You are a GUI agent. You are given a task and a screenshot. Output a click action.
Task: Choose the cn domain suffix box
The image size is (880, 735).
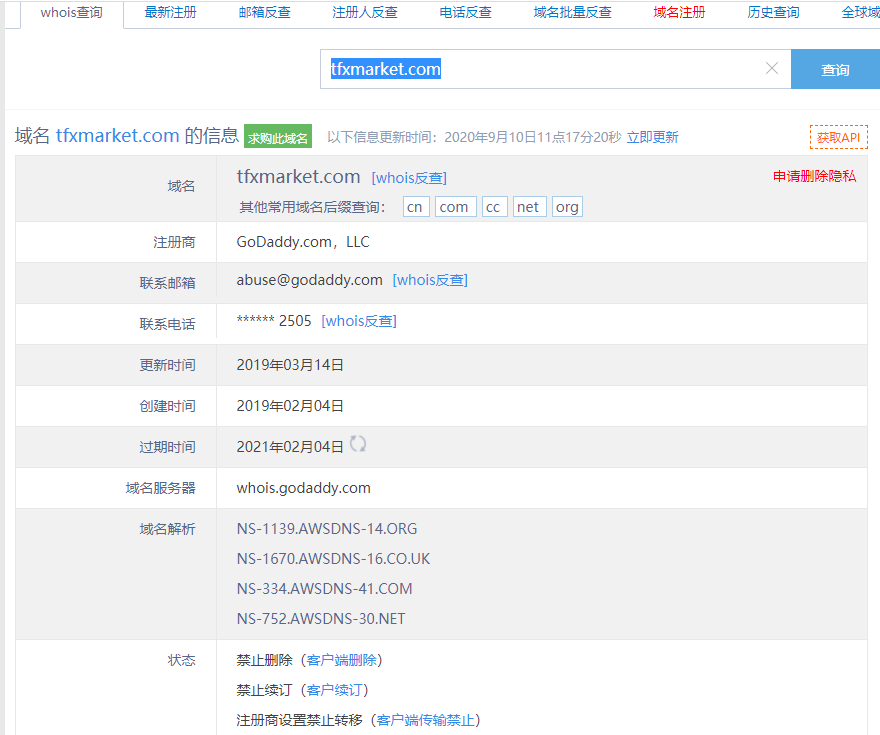(x=416, y=207)
